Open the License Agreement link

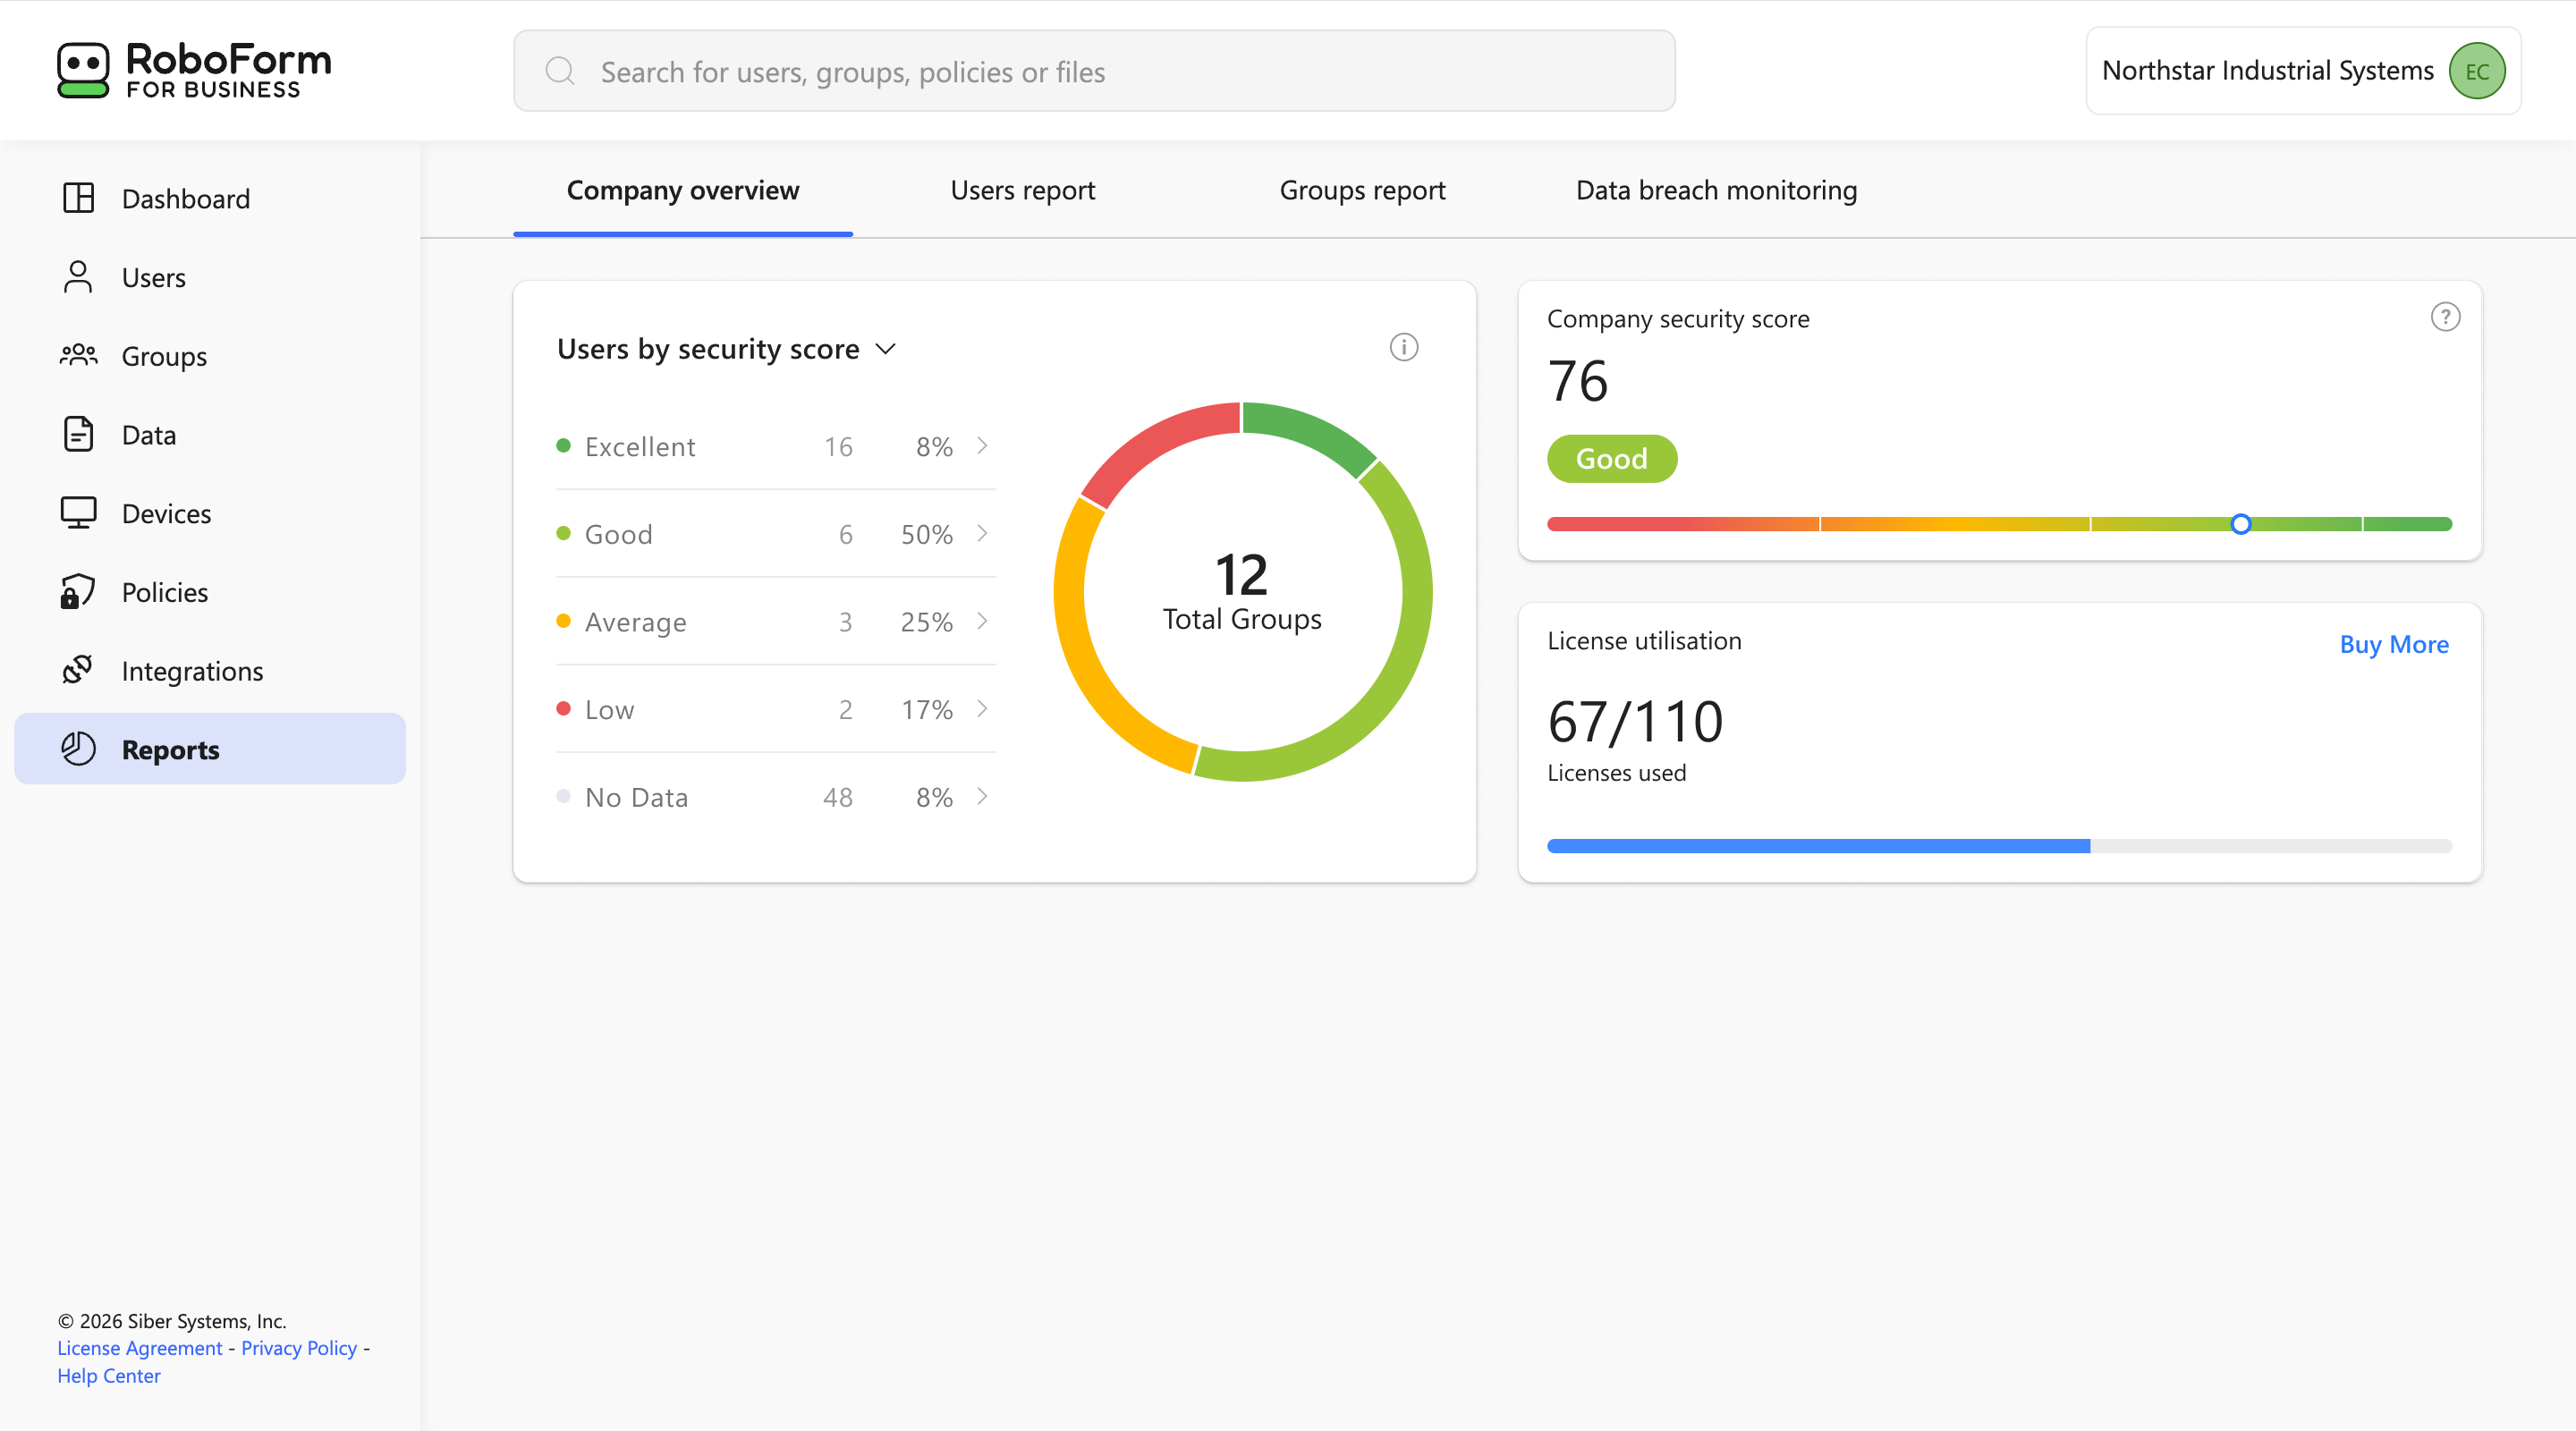(x=140, y=1348)
